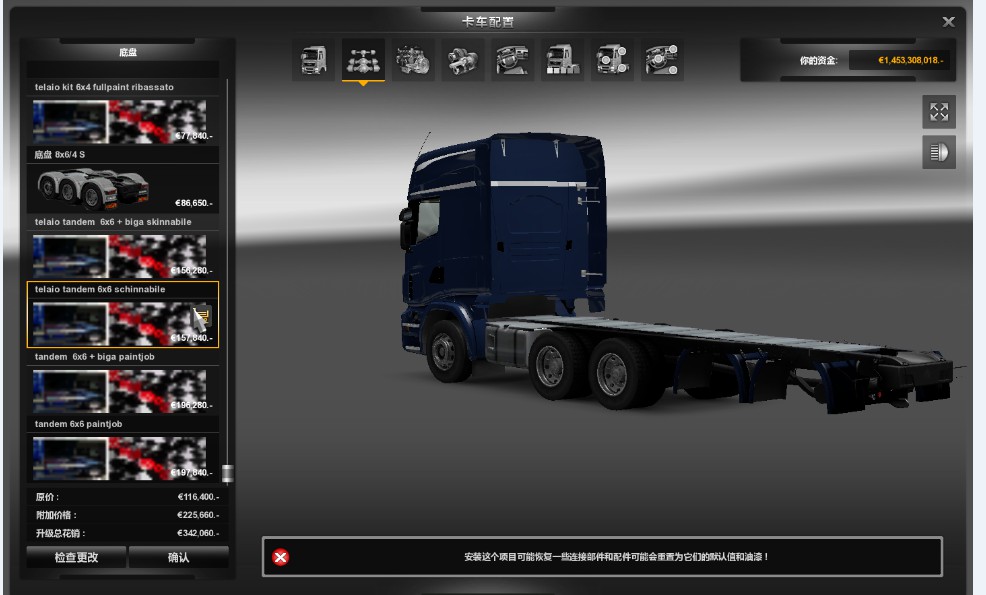The height and width of the screenshot is (595, 986).
Task: Click the red error icon in message bar
Action: click(280, 557)
